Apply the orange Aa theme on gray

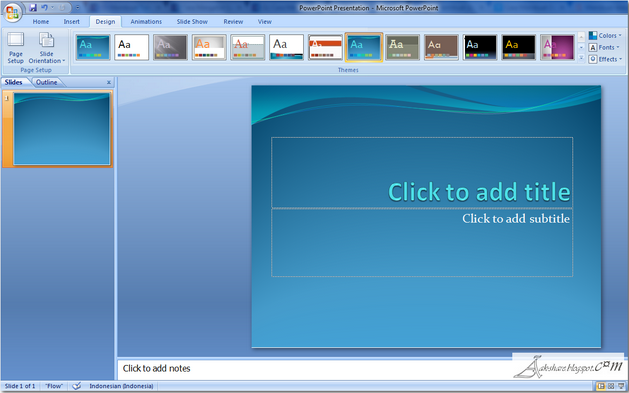coord(209,47)
